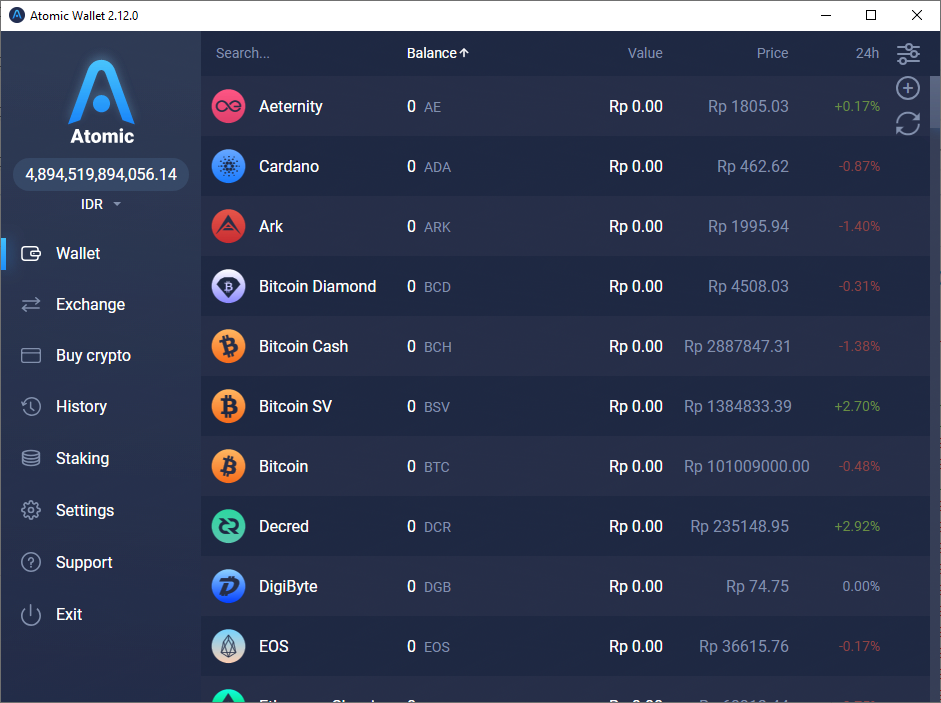
Task: Select the DigiByte name text
Action: (288, 587)
